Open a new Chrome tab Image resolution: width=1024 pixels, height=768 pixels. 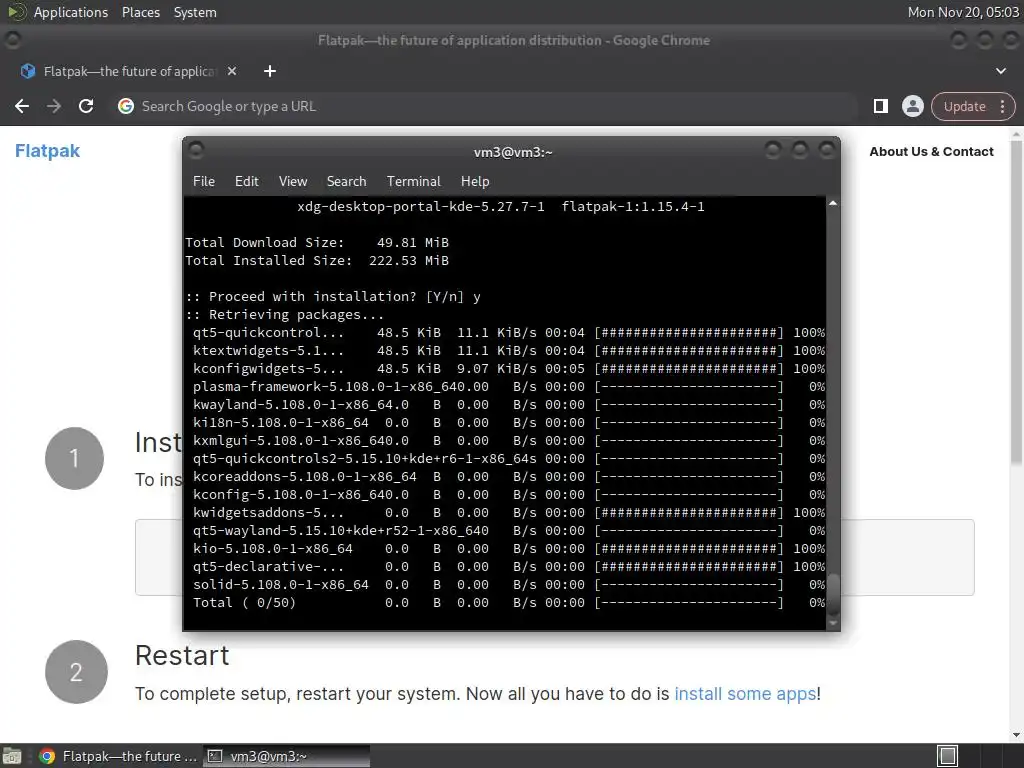(270, 71)
